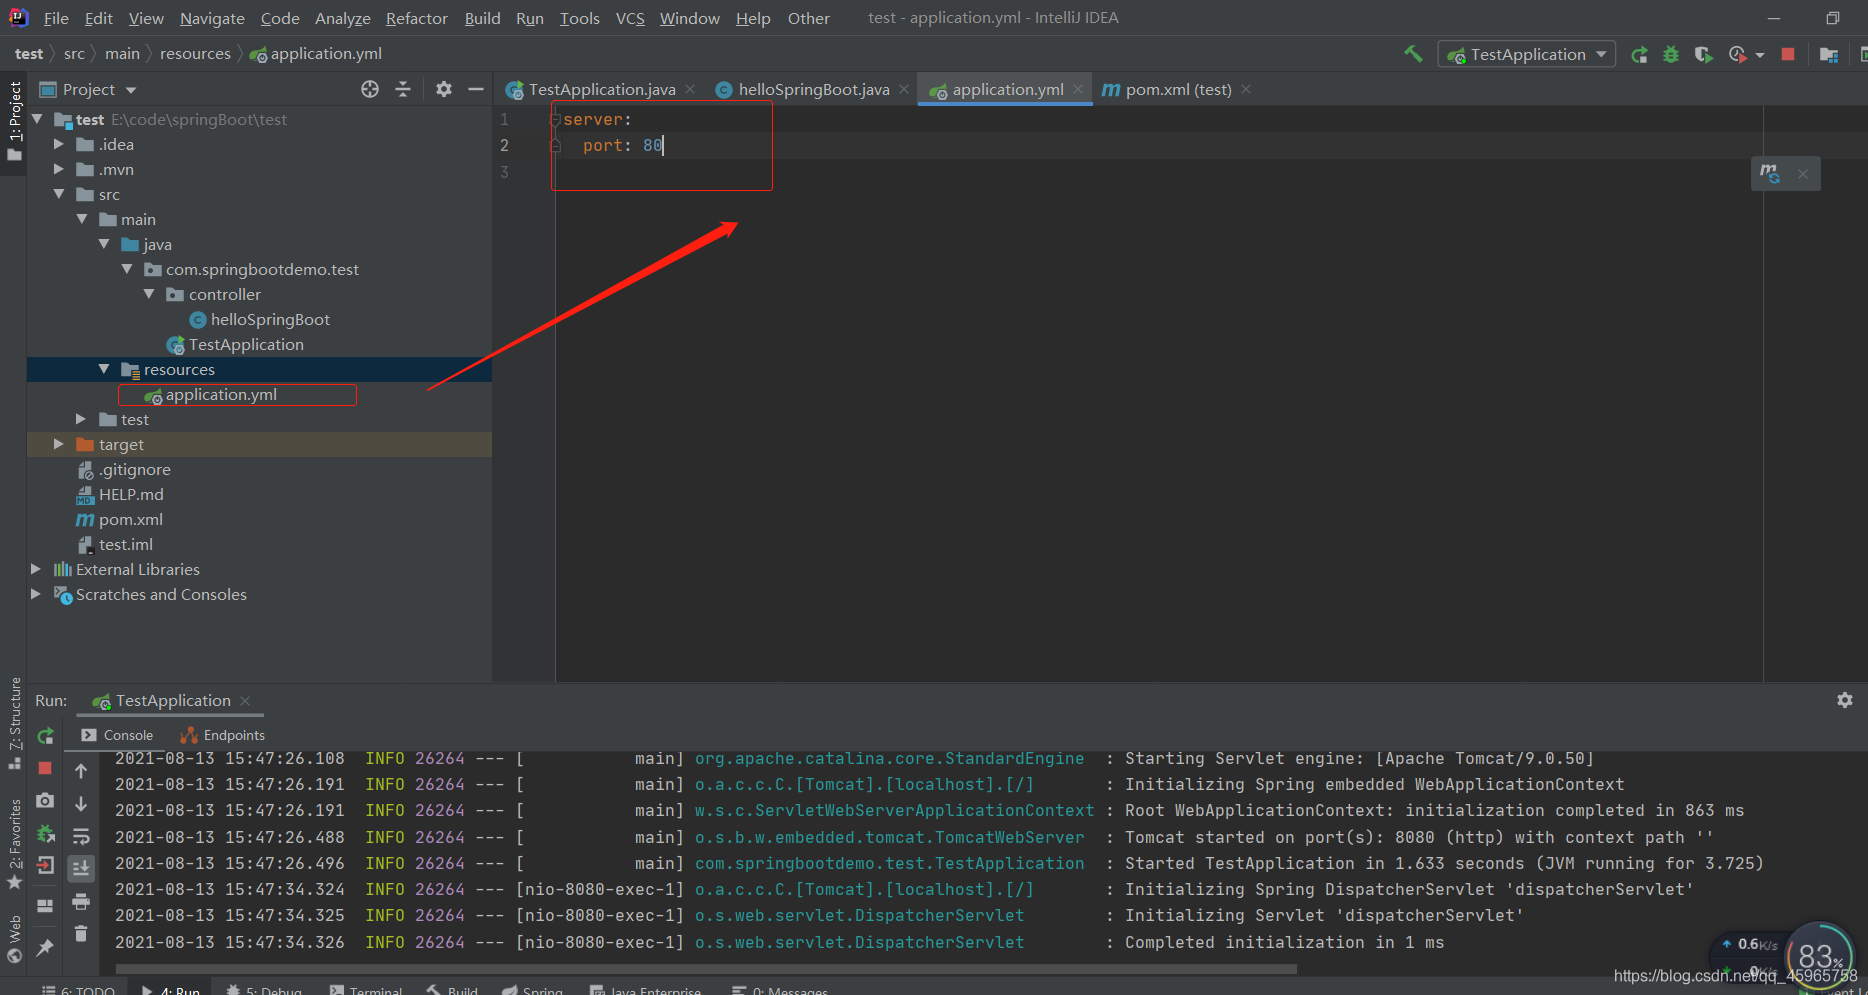Click the restore layout icon
Image resolution: width=1868 pixels, height=995 pixels.
click(45, 906)
